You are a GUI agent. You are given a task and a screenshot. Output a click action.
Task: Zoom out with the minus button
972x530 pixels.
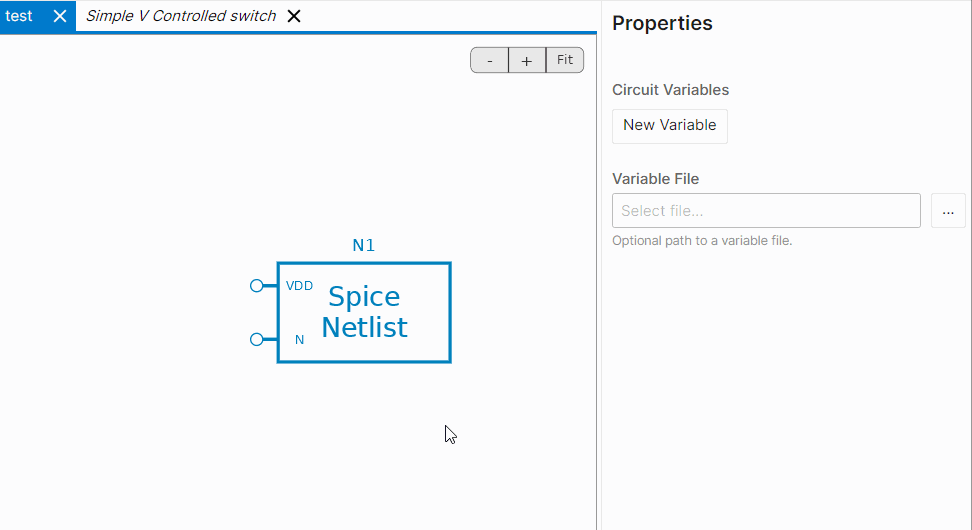[x=490, y=60]
